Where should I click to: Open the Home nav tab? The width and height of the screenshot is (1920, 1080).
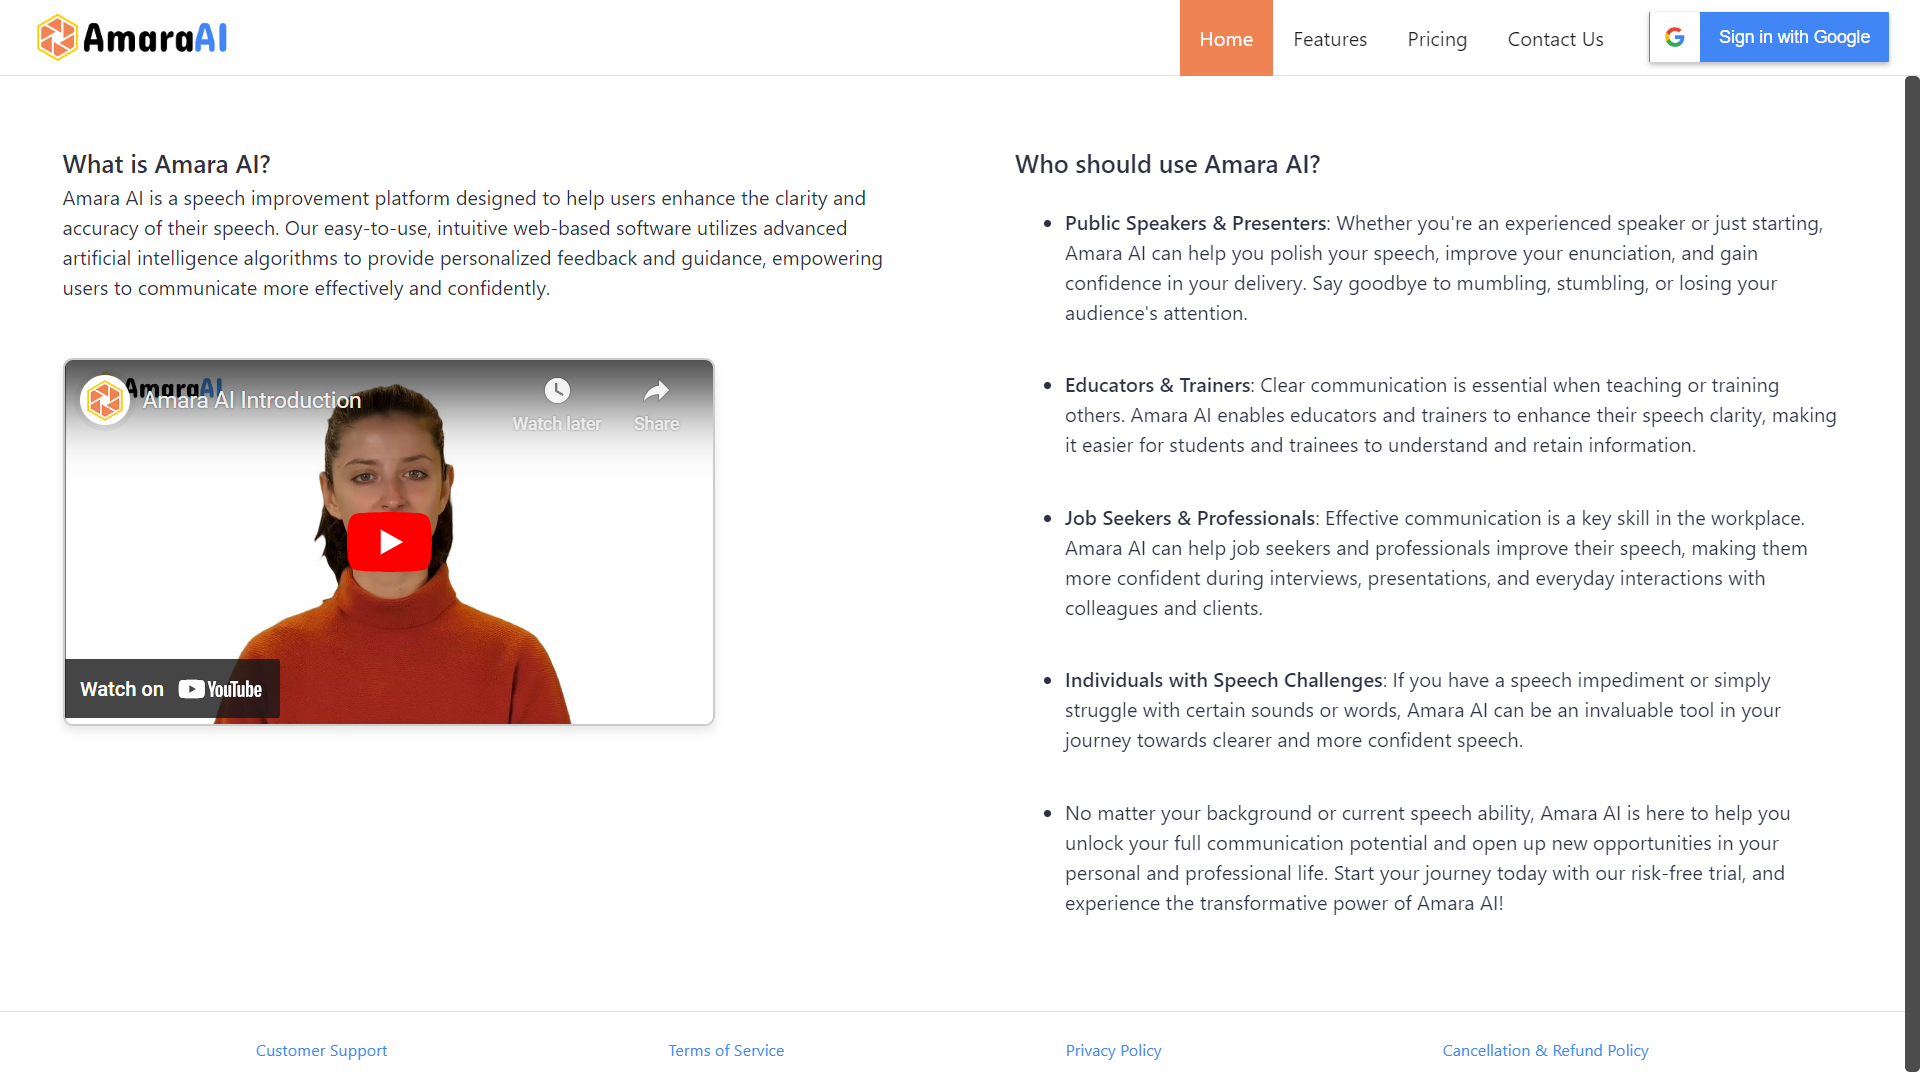(1226, 38)
